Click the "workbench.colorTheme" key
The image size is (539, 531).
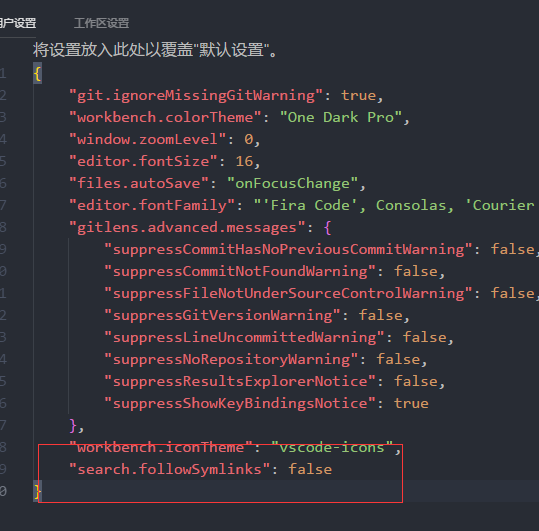tap(165, 118)
